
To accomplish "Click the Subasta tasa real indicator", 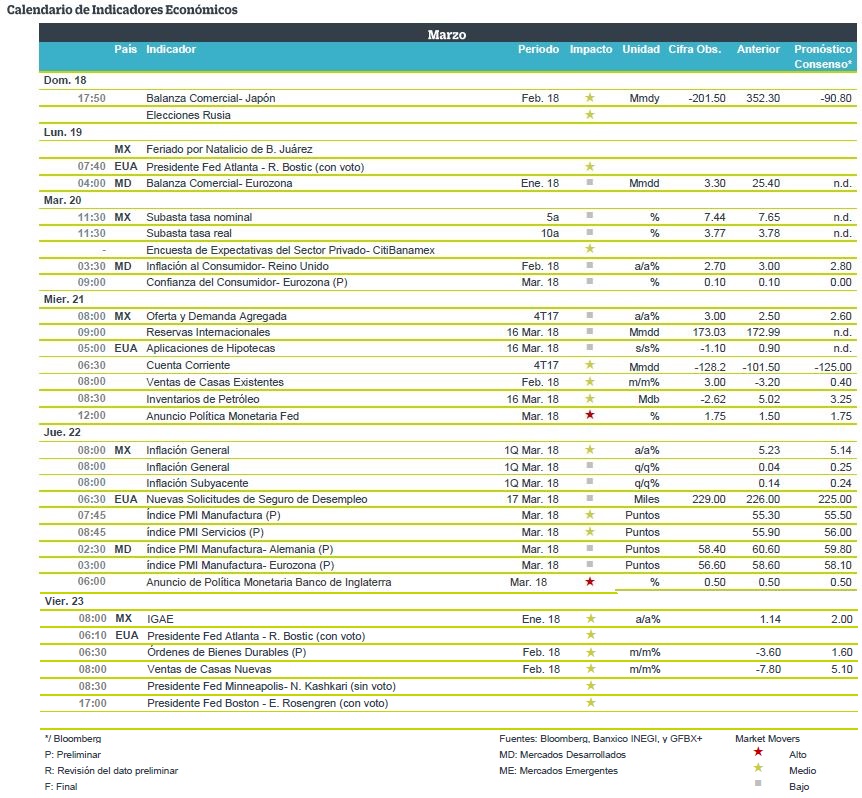I will 189,233.
